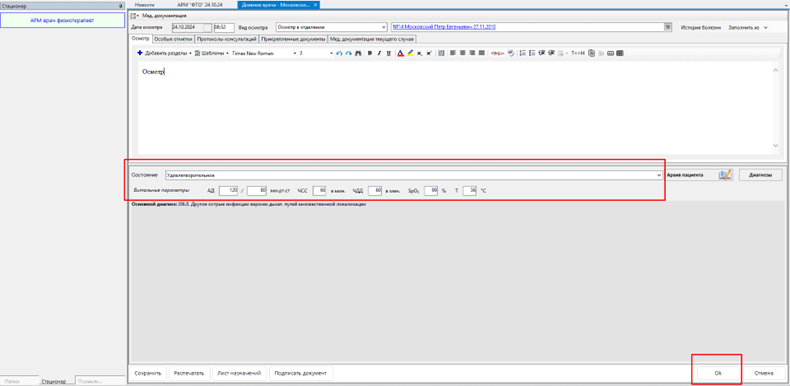This screenshot has width=790, height=386.
Task: Switch to Стационар bottom tab
Action: tap(54, 381)
